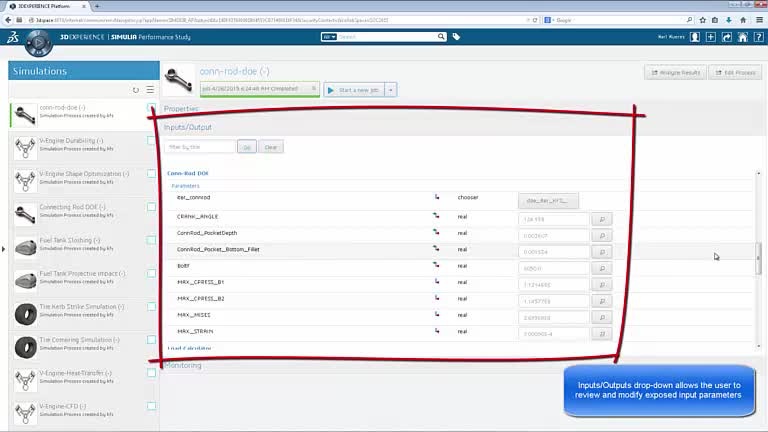This screenshot has height=432, width=768.
Task: Collapse the Conn-Rod DOE group
Action: (188, 173)
